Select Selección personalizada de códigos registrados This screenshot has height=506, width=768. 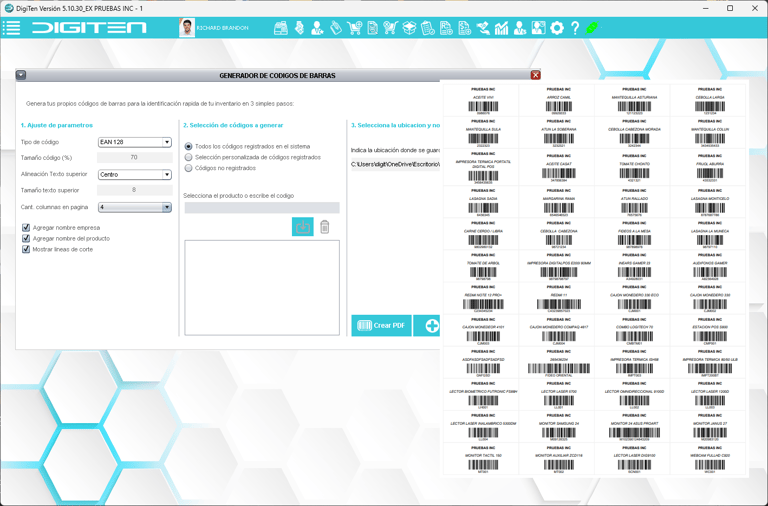click(188, 157)
